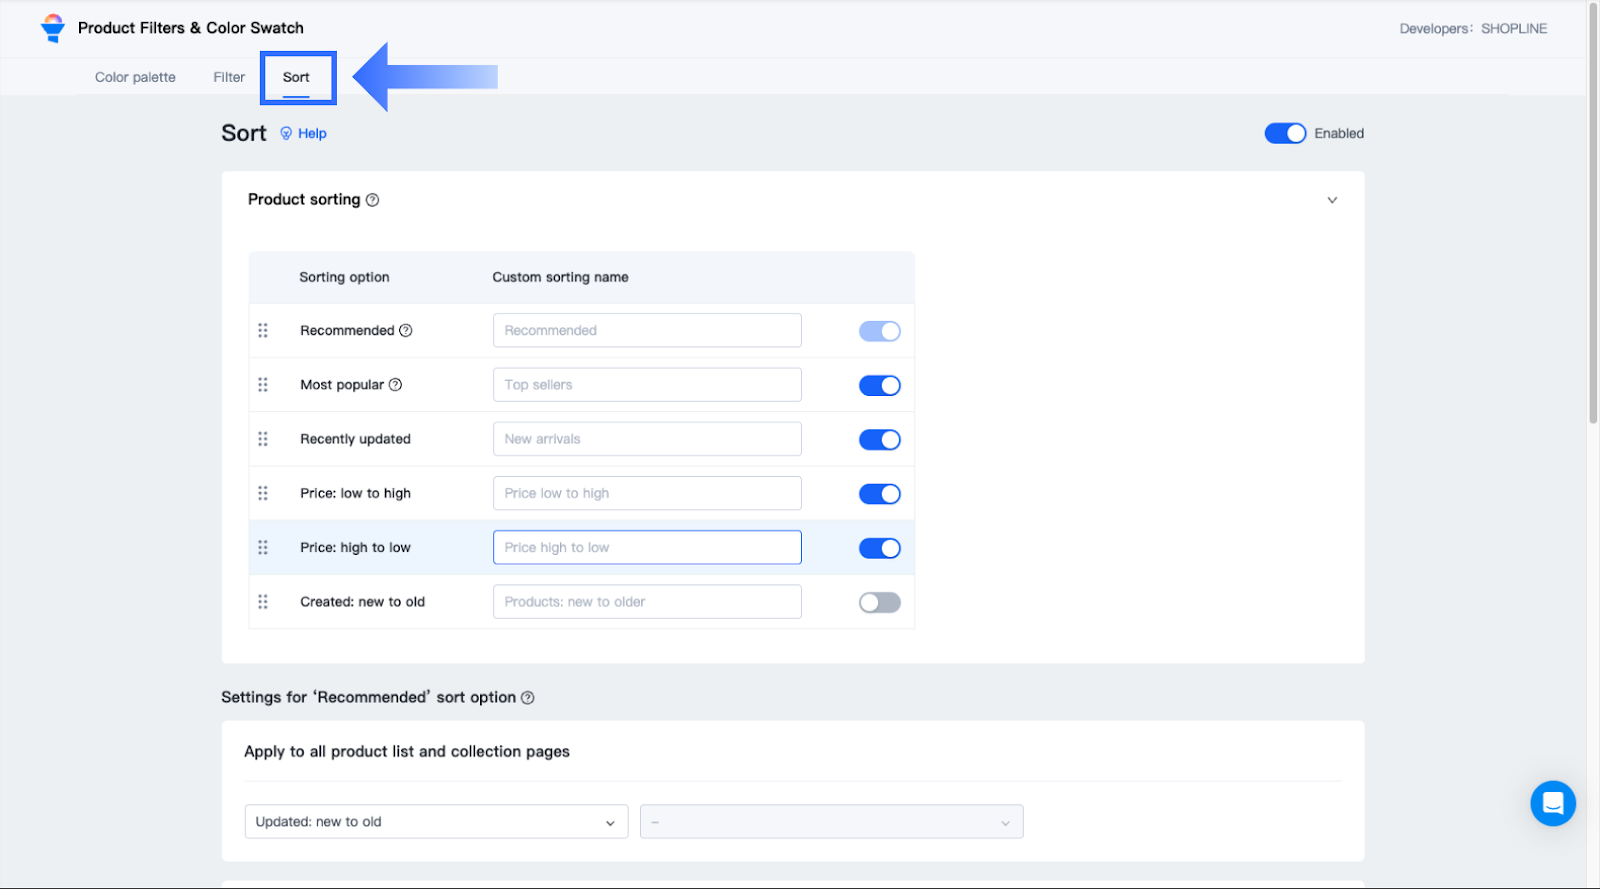Click the help icon beside Product sorting
The image size is (1600, 889).
372,200
